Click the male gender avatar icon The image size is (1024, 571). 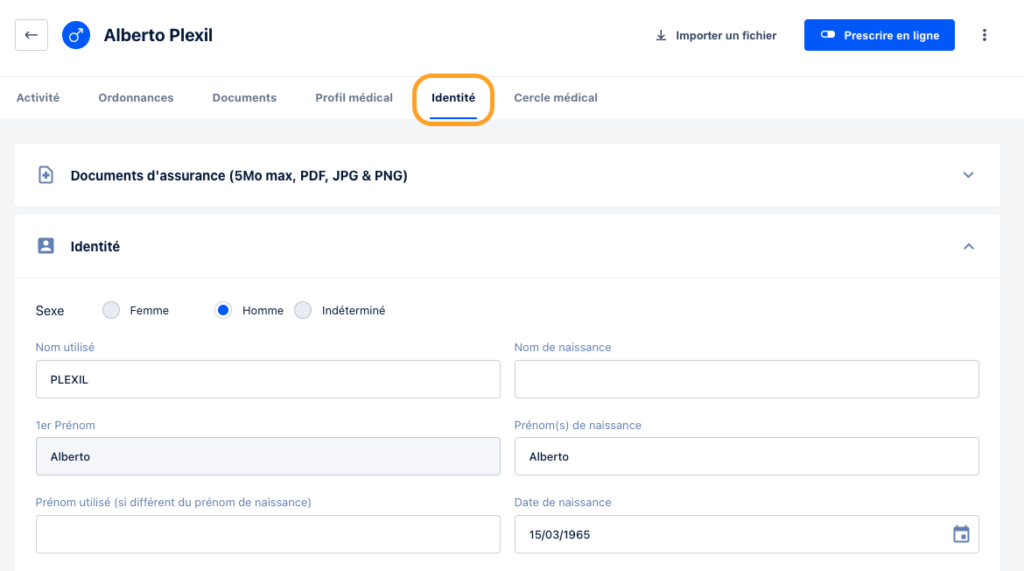pos(76,35)
